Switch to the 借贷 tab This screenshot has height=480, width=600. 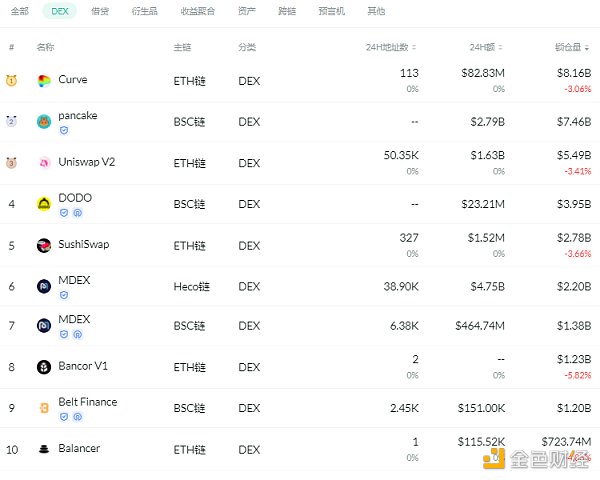(x=100, y=11)
